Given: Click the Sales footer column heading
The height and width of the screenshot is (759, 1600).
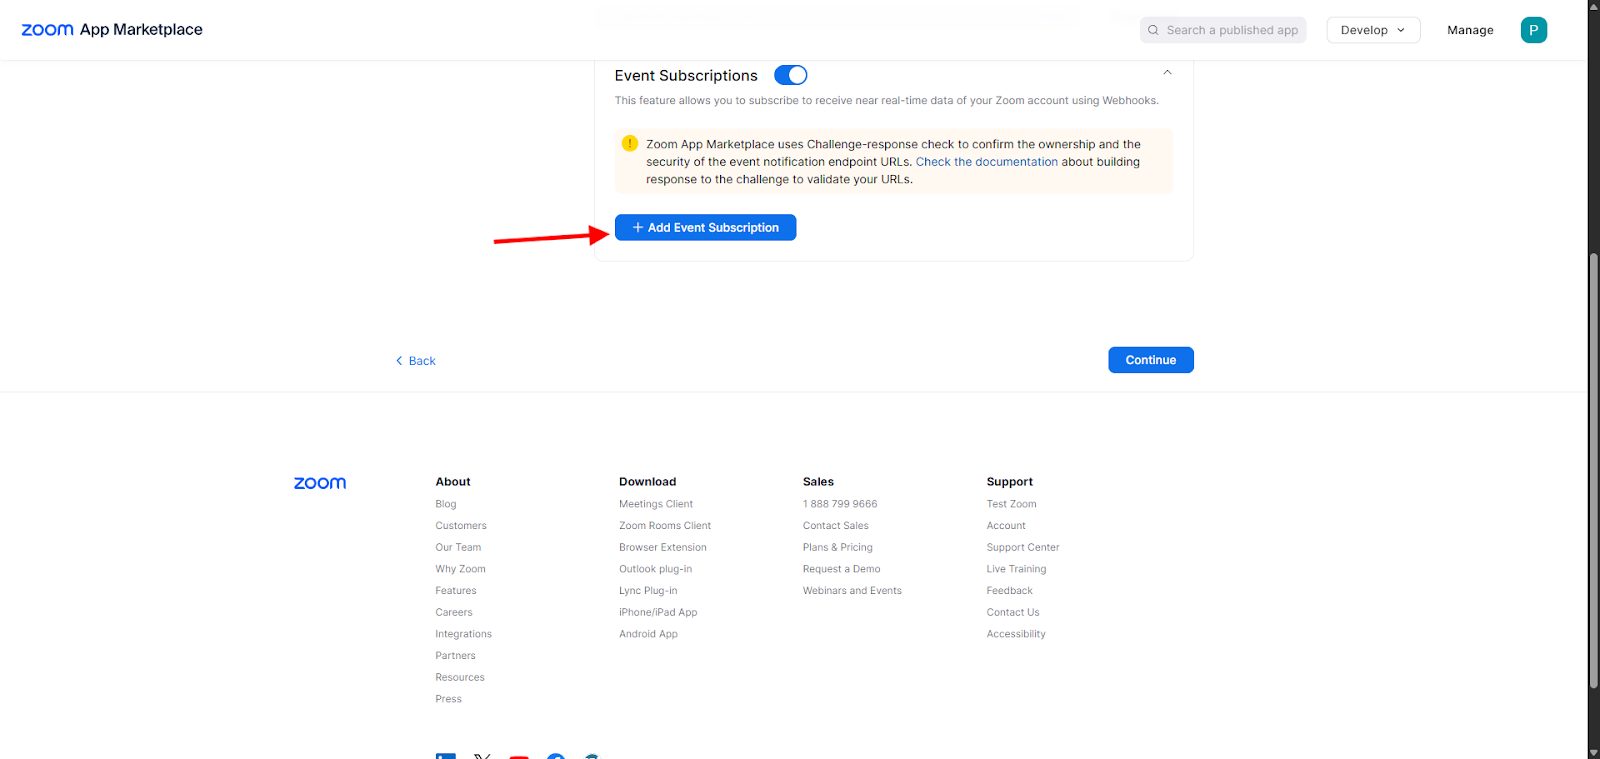Looking at the screenshot, I should [x=818, y=482].
